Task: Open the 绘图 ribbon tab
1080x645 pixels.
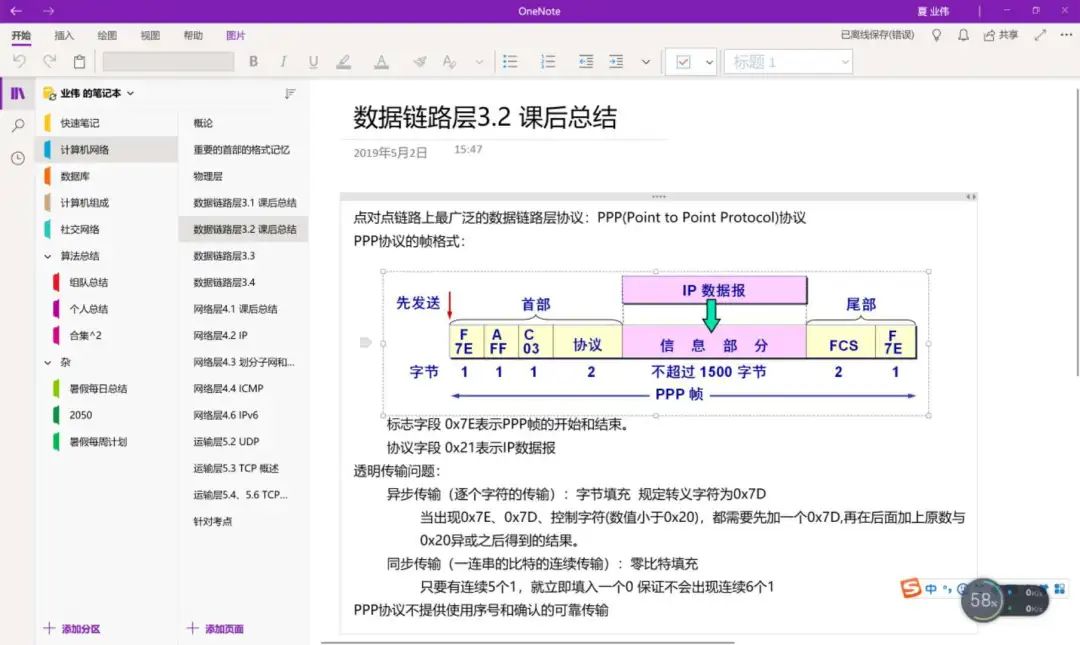Action: [x=107, y=35]
